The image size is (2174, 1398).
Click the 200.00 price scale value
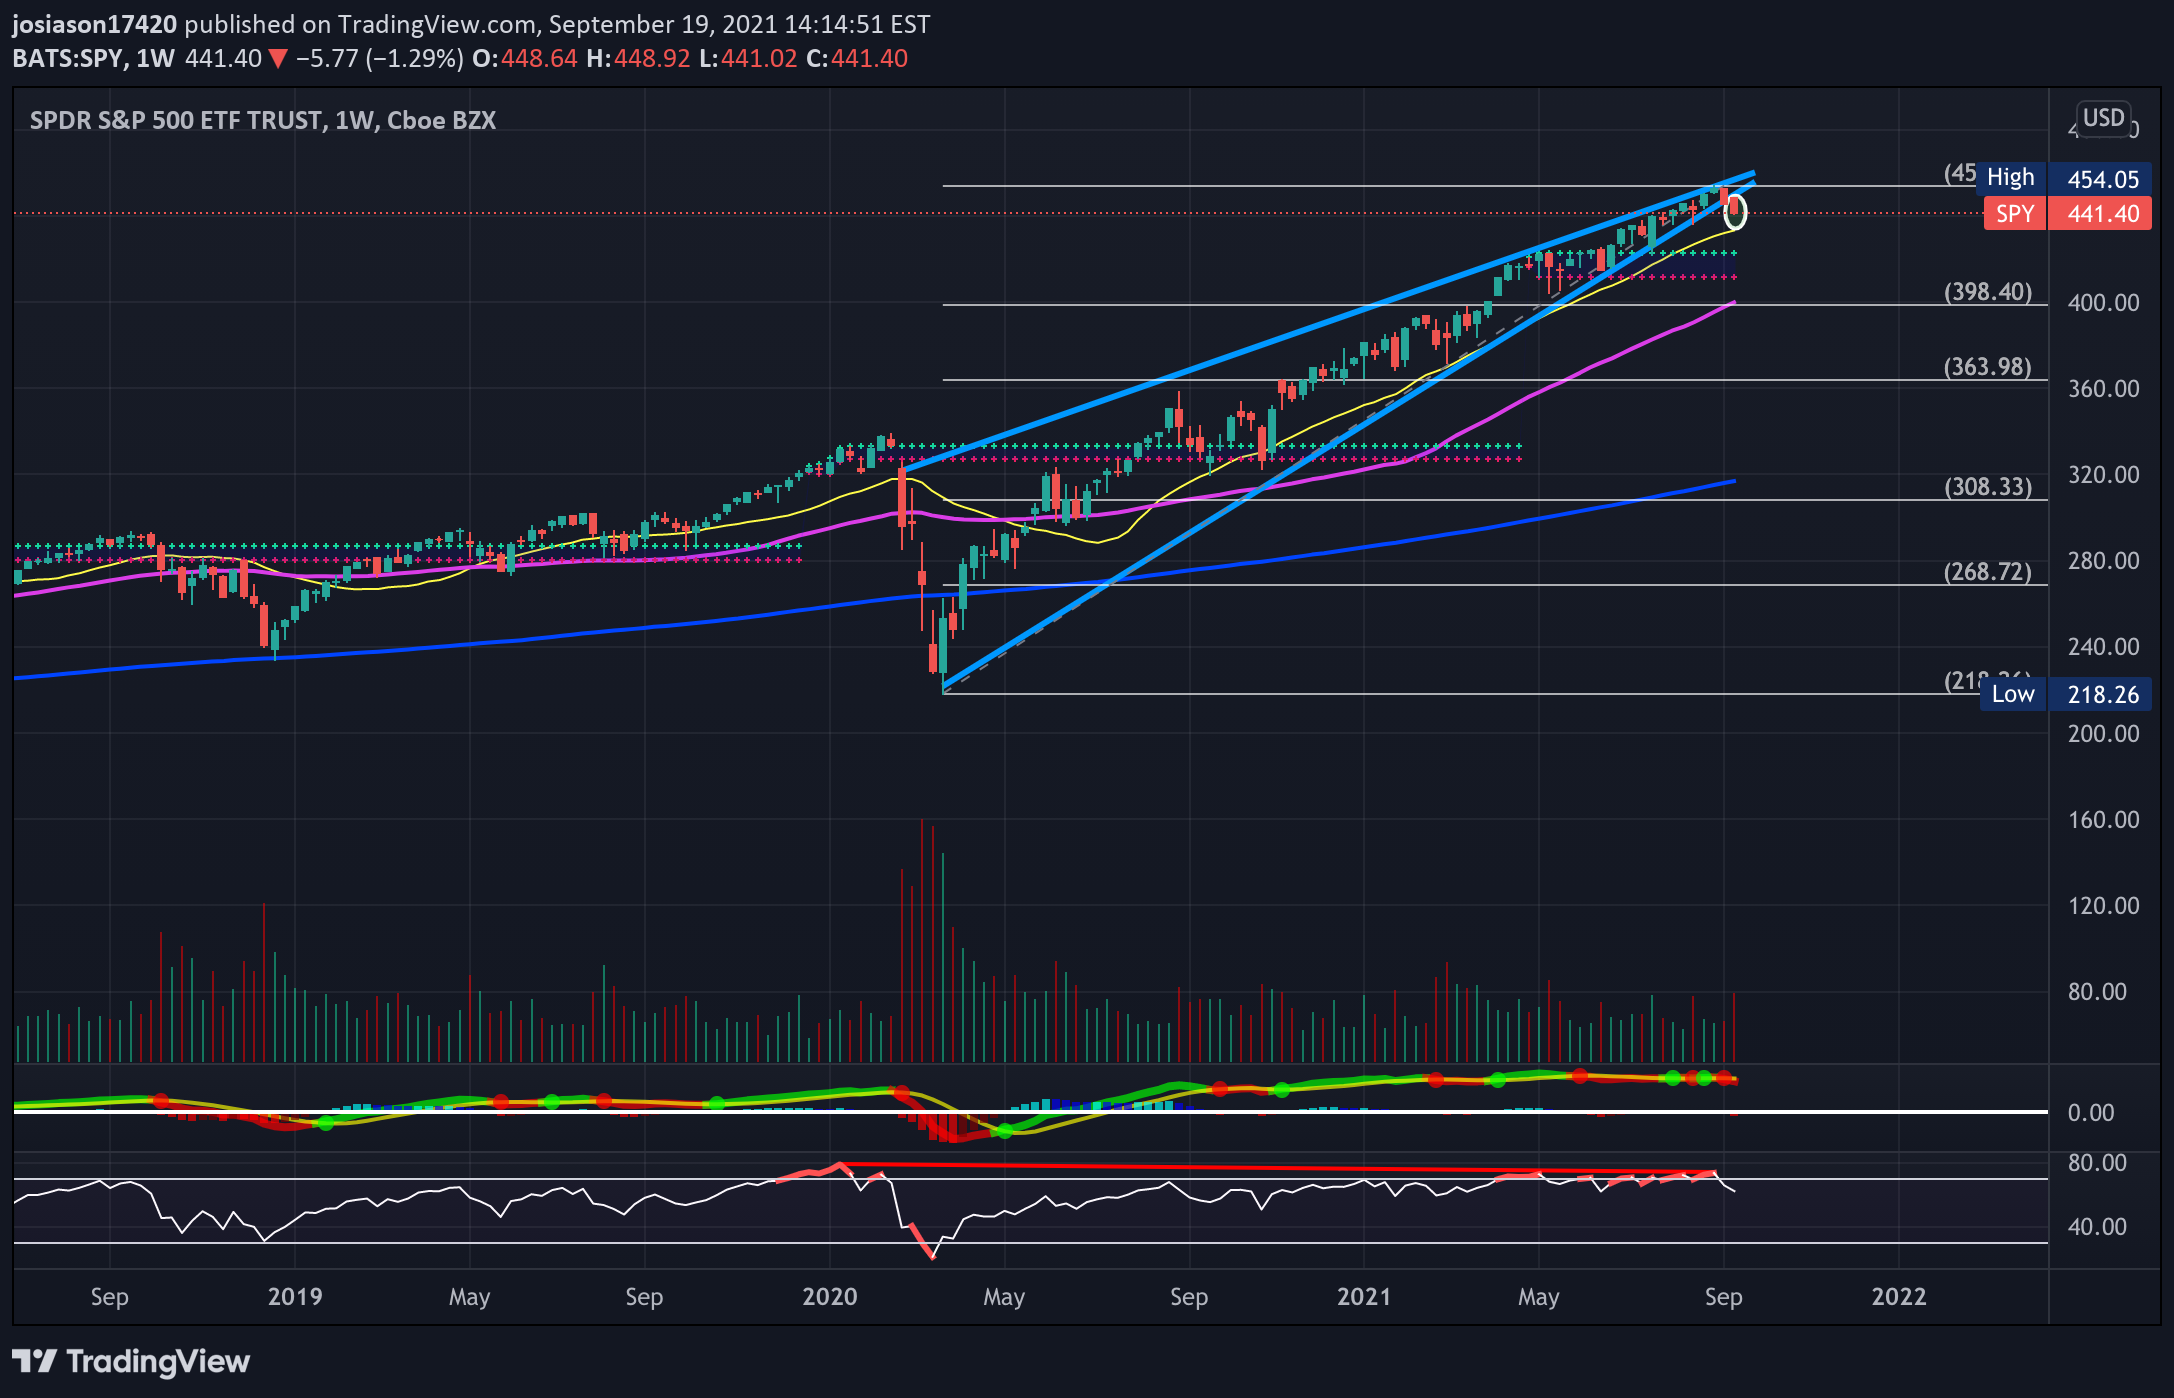(2103, 733)
